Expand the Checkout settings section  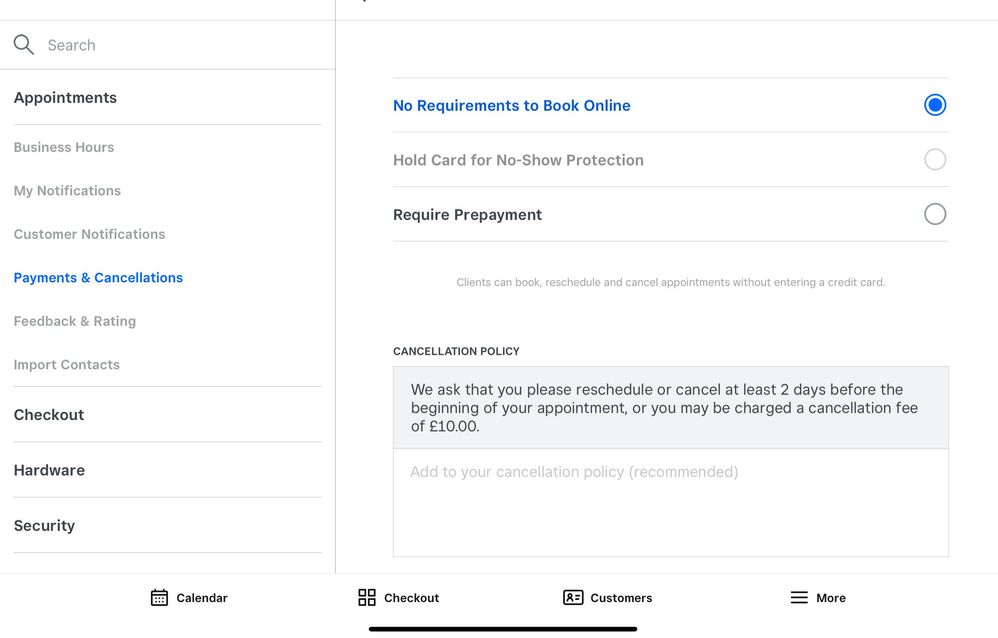point(49,415)
